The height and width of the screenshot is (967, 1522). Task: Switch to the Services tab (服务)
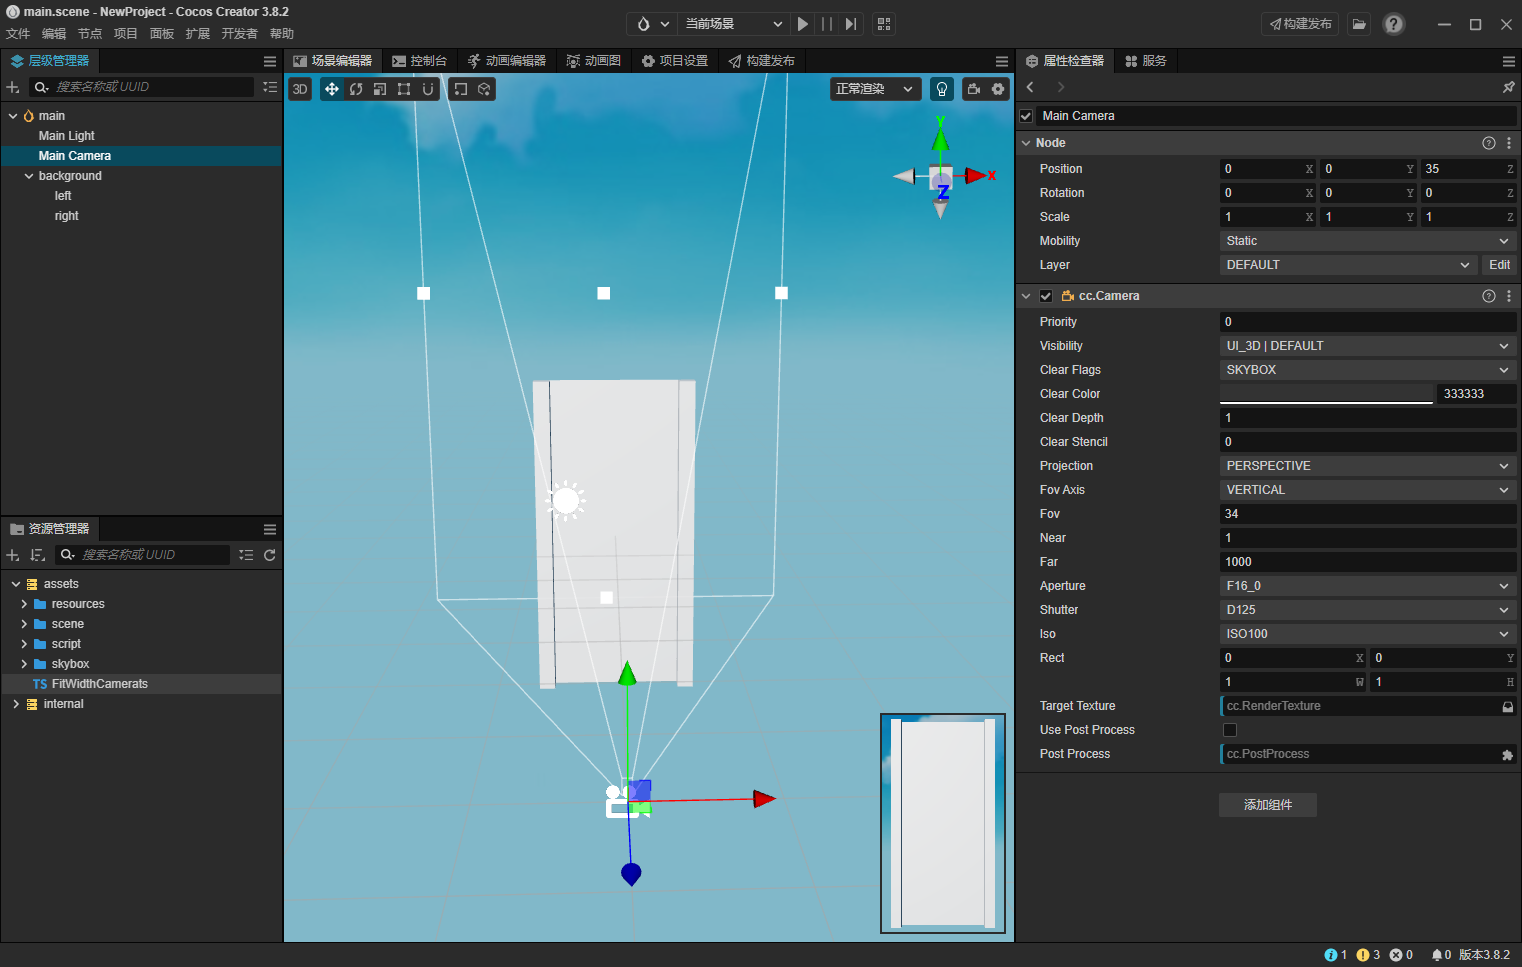click(1146, 61)
